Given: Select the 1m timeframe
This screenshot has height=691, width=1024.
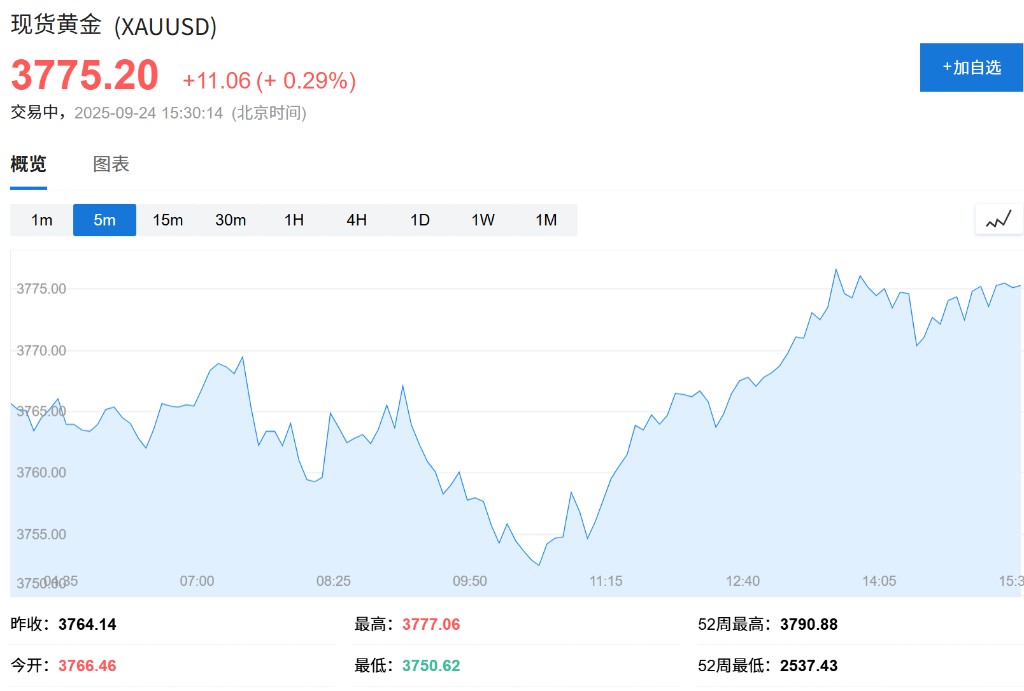Looking at the screenshot, I should (x=41, y=220).
